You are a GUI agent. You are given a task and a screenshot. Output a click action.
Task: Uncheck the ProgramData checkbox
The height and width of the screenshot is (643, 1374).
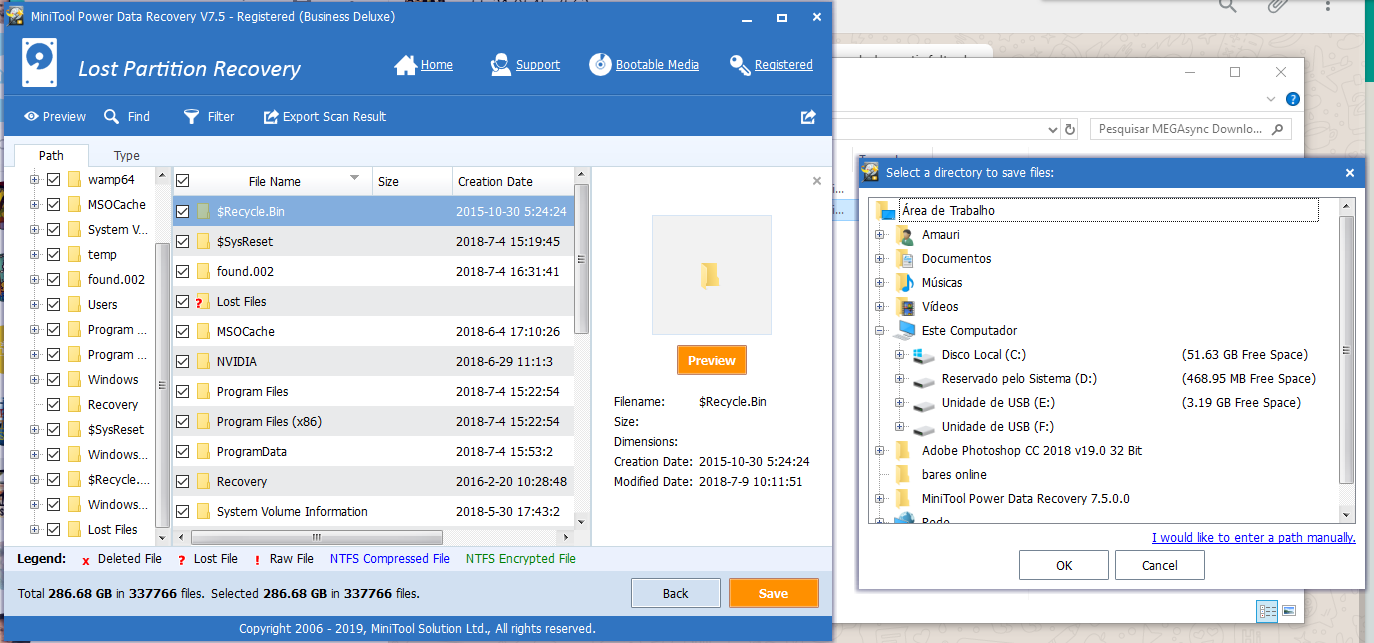[183, 451]
